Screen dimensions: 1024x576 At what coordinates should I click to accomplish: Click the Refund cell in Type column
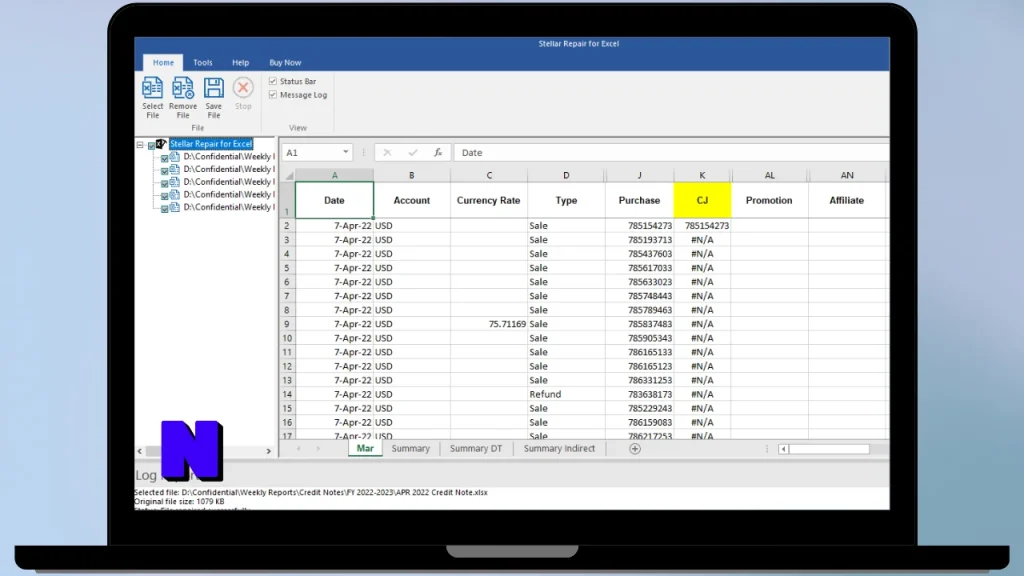[x=566, y=394]
